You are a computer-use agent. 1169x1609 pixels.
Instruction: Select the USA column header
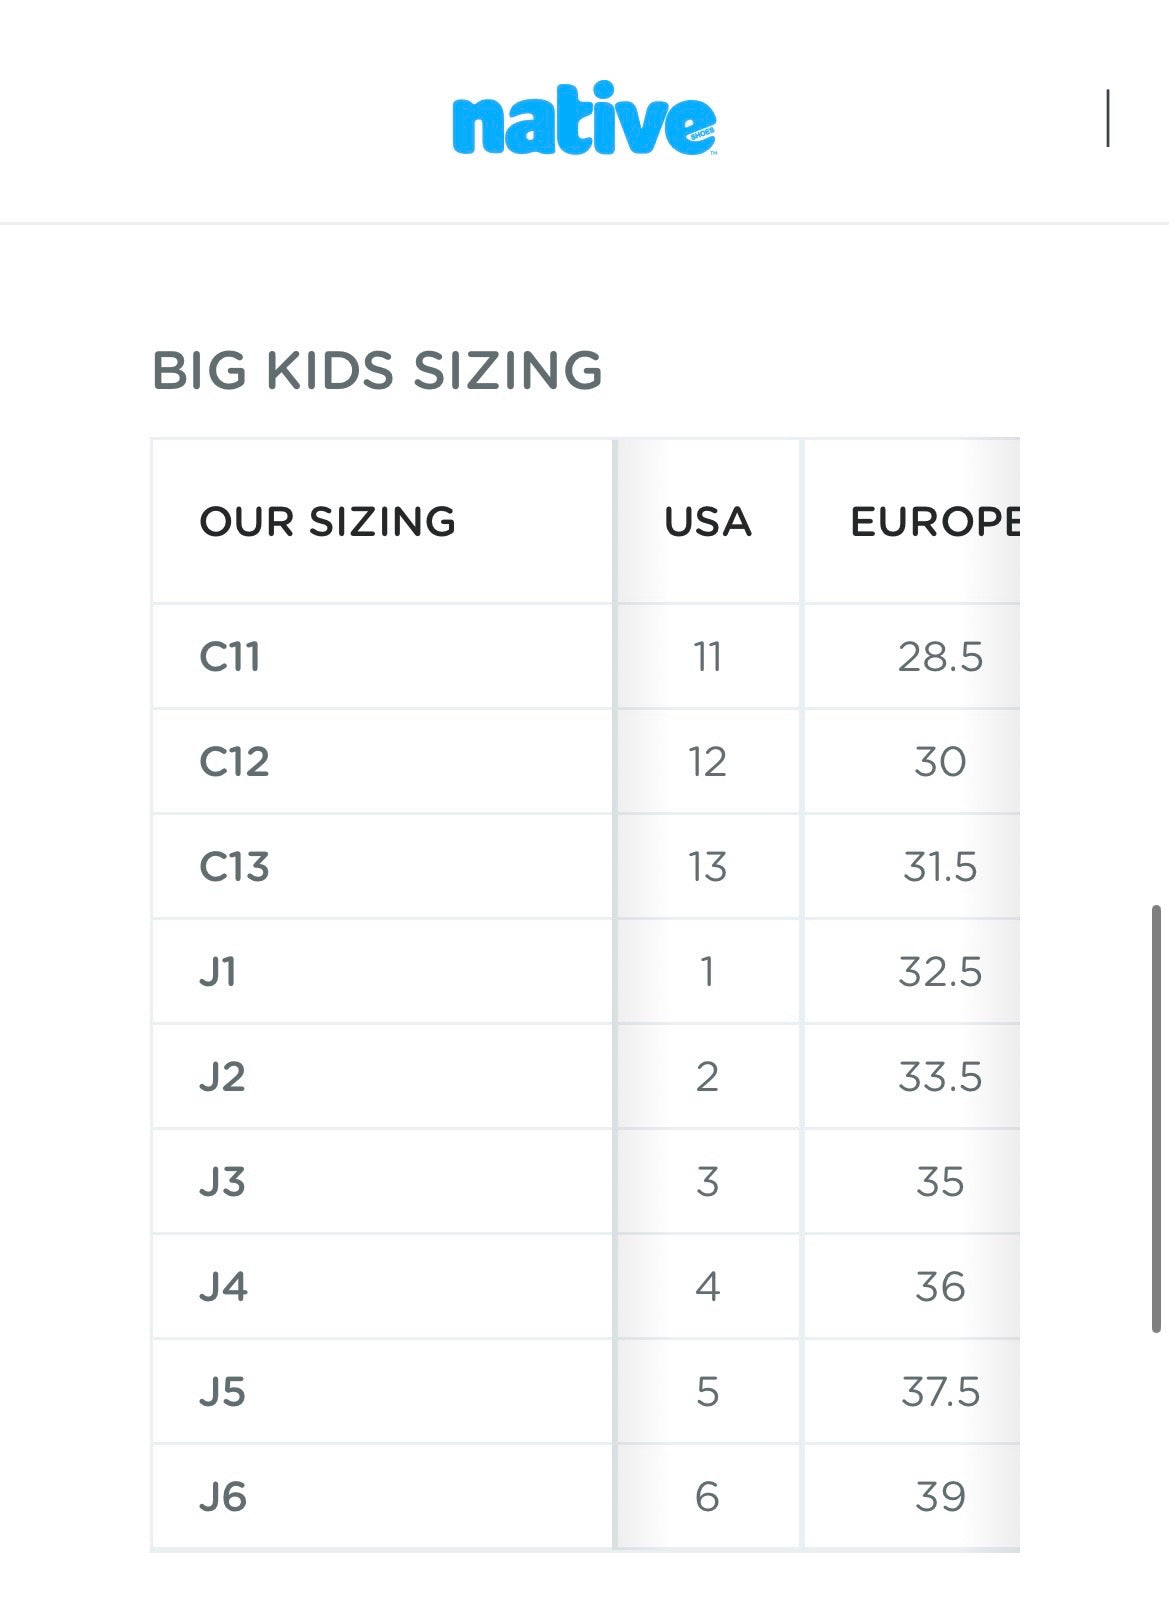click(708, 522)
